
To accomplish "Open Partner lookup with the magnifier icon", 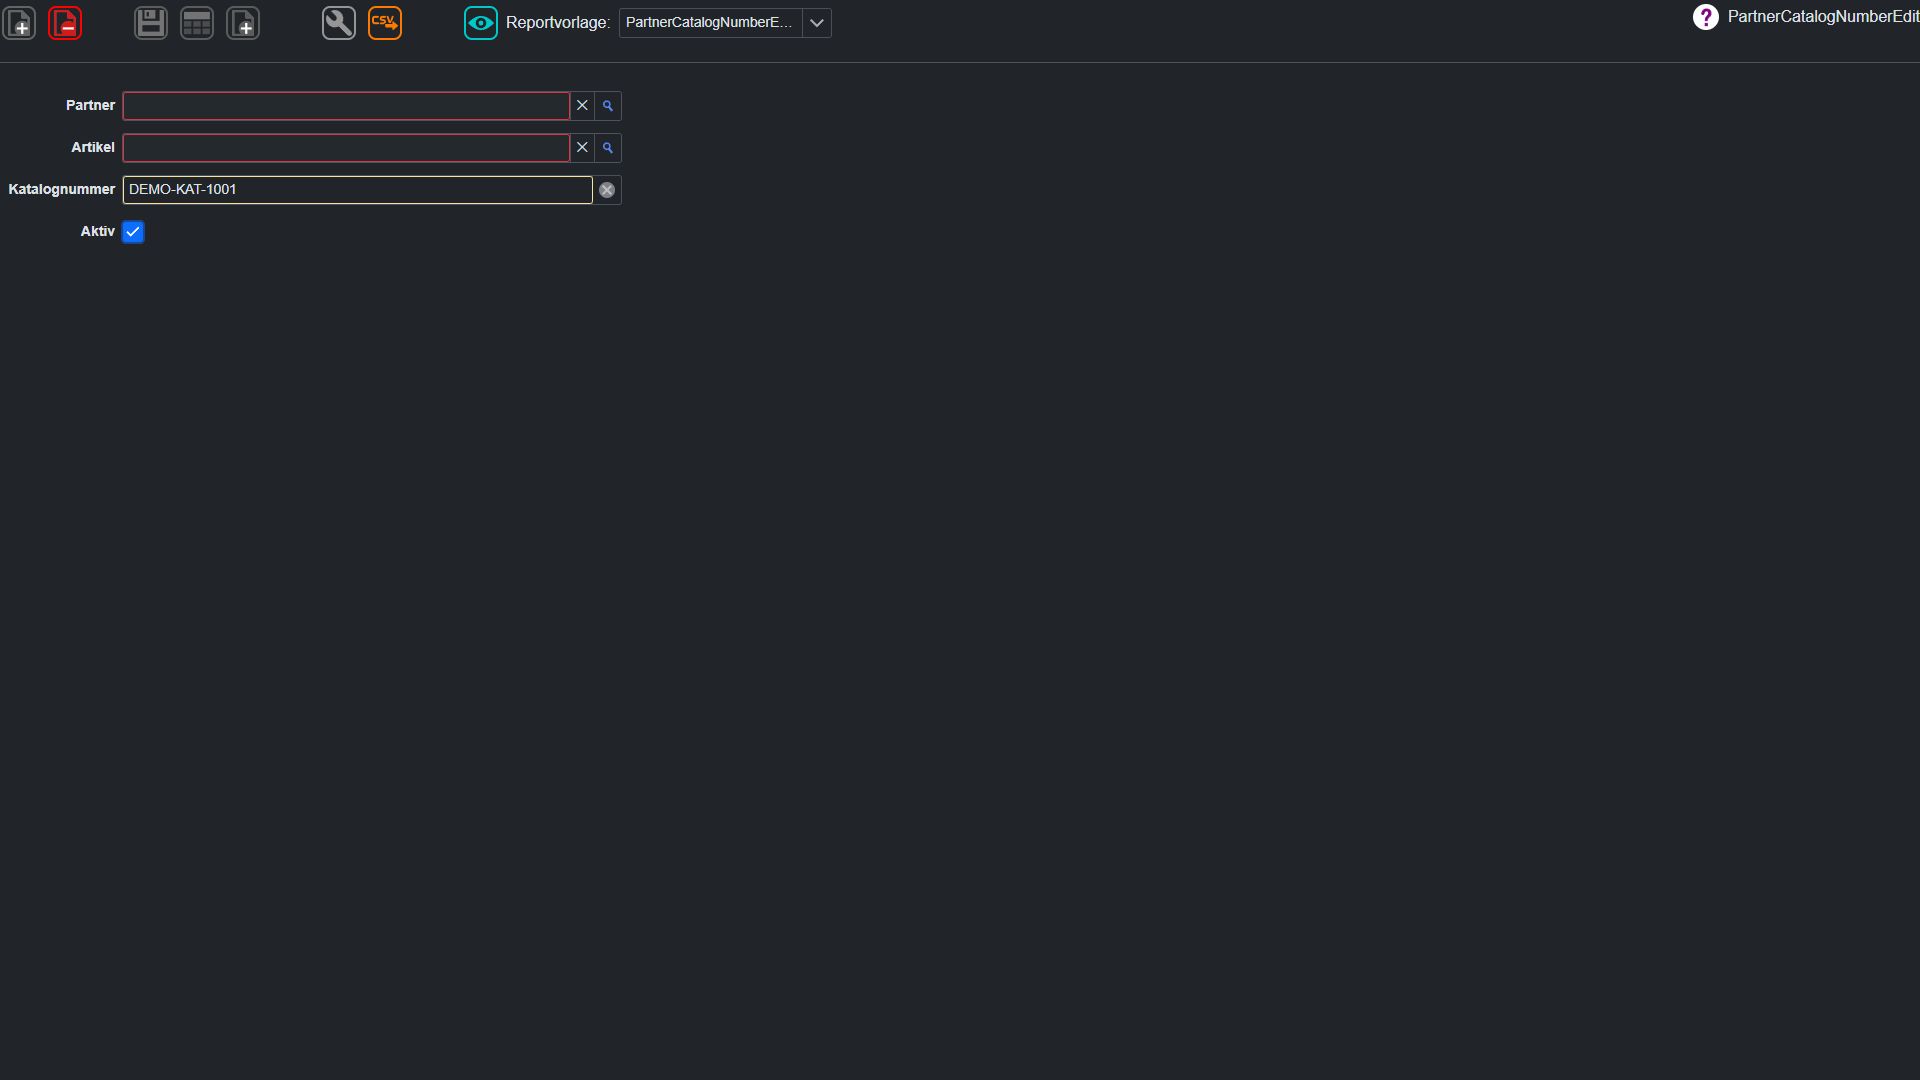I will (608, 106).
